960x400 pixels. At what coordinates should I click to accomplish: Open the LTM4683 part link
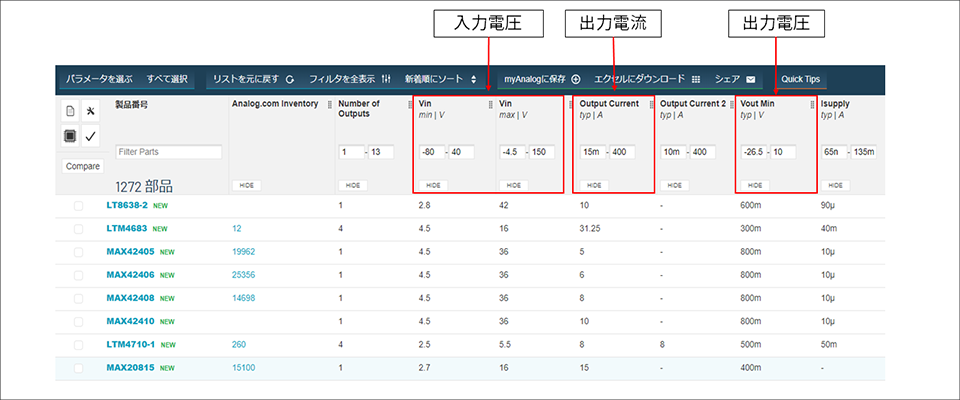click(x=127, y=228)
